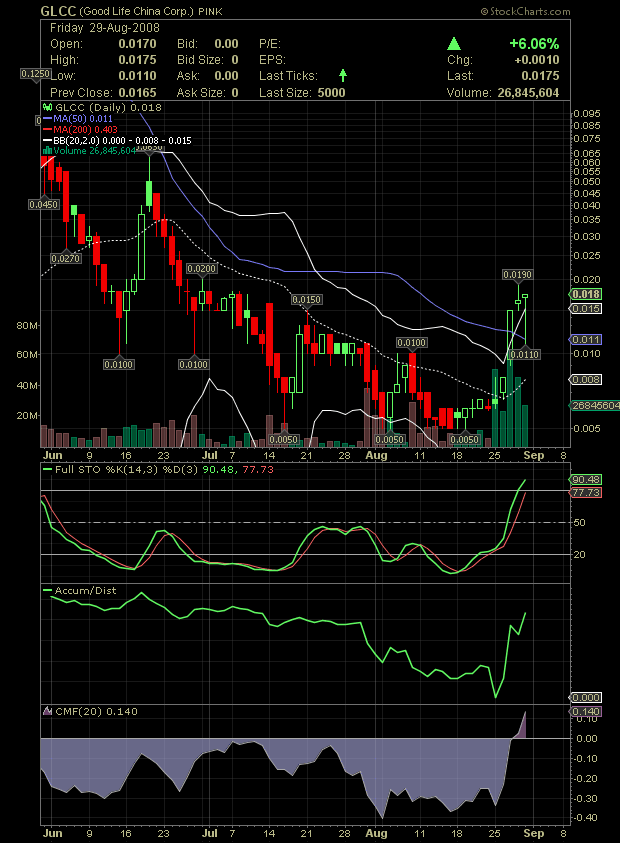The image size is (620, 843).
Task: Click the Open value 0.0170
Action: pos(138,44)
